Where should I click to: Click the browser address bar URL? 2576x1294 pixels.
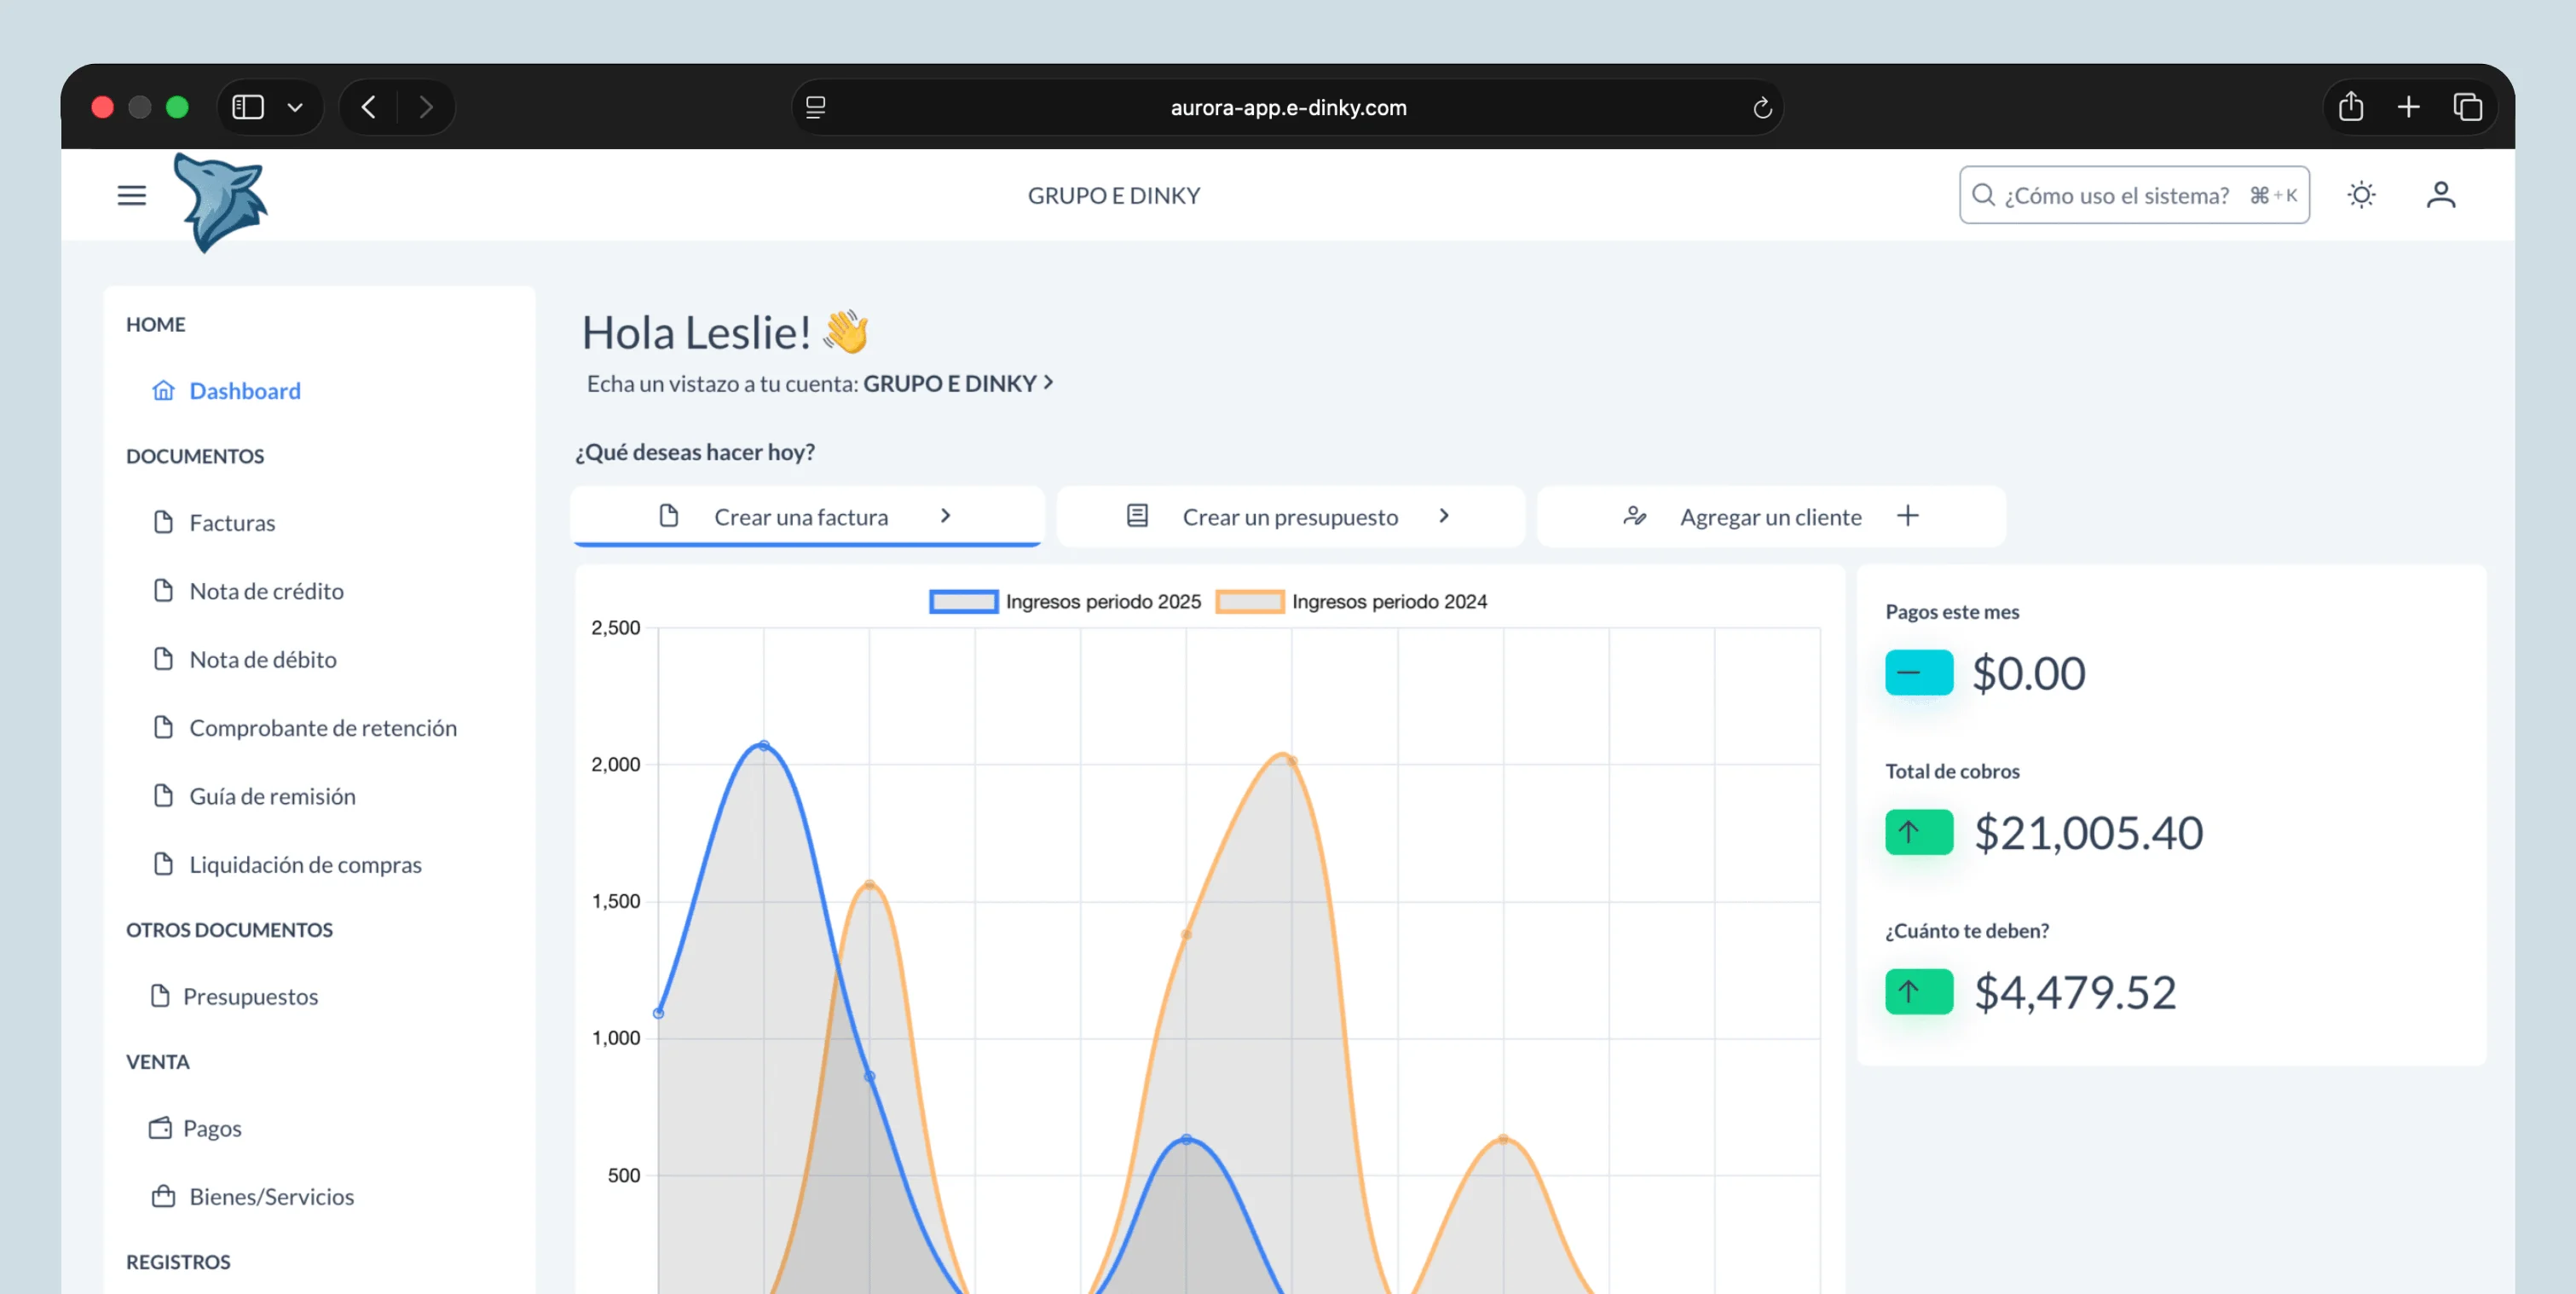click(x=1288, y=107)
